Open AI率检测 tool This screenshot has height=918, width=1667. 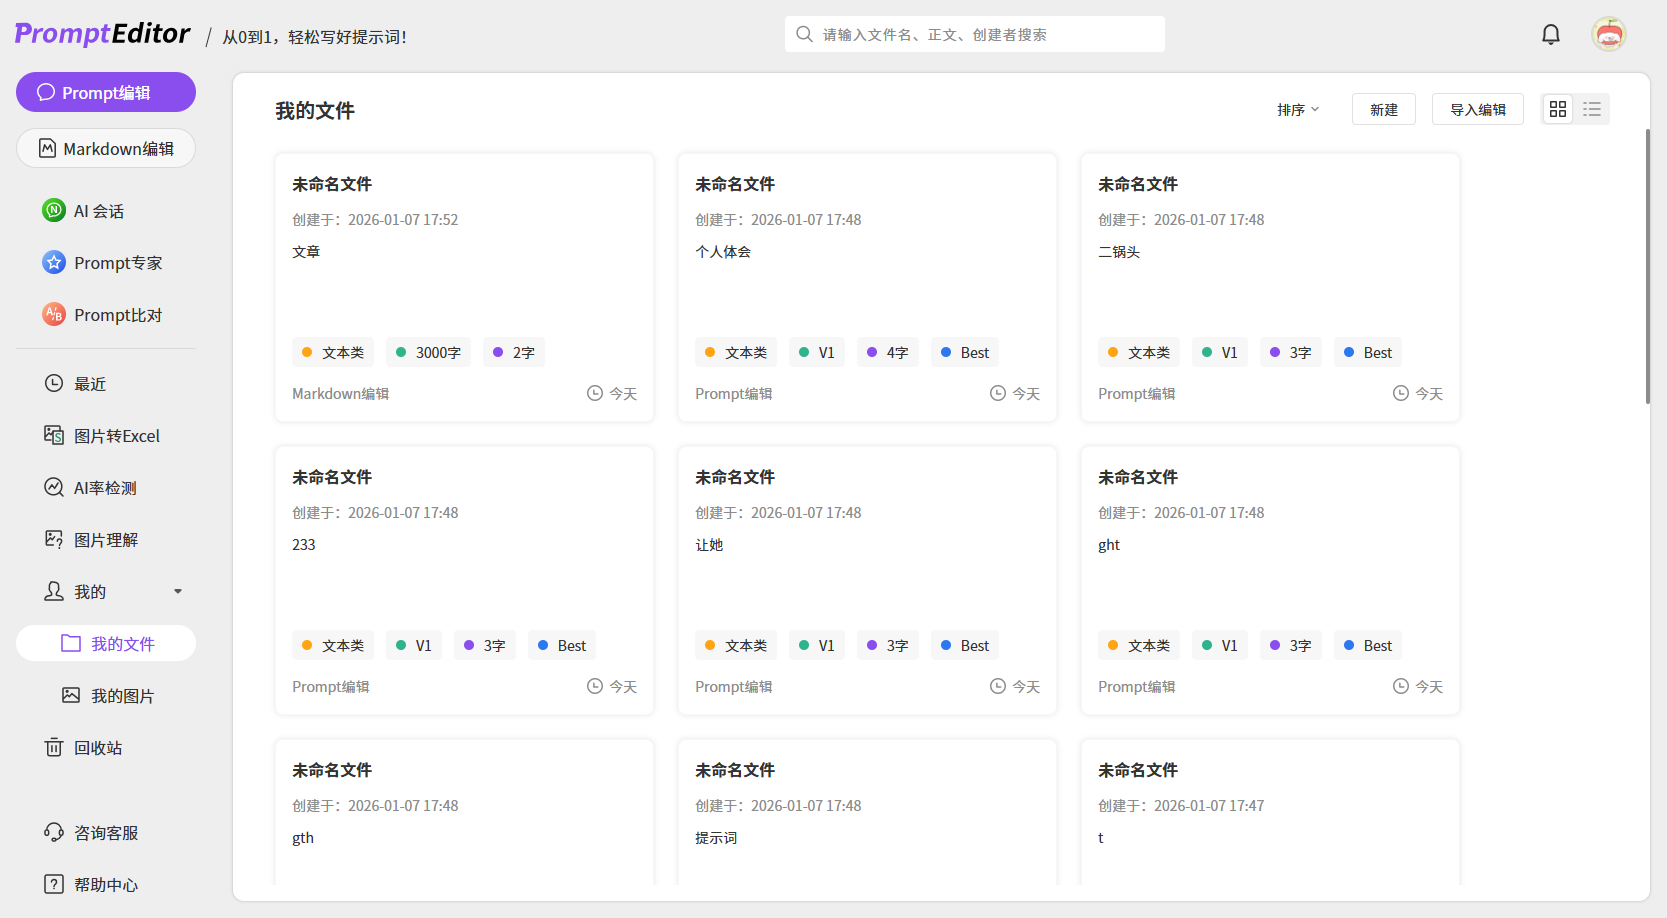point(105,488)
